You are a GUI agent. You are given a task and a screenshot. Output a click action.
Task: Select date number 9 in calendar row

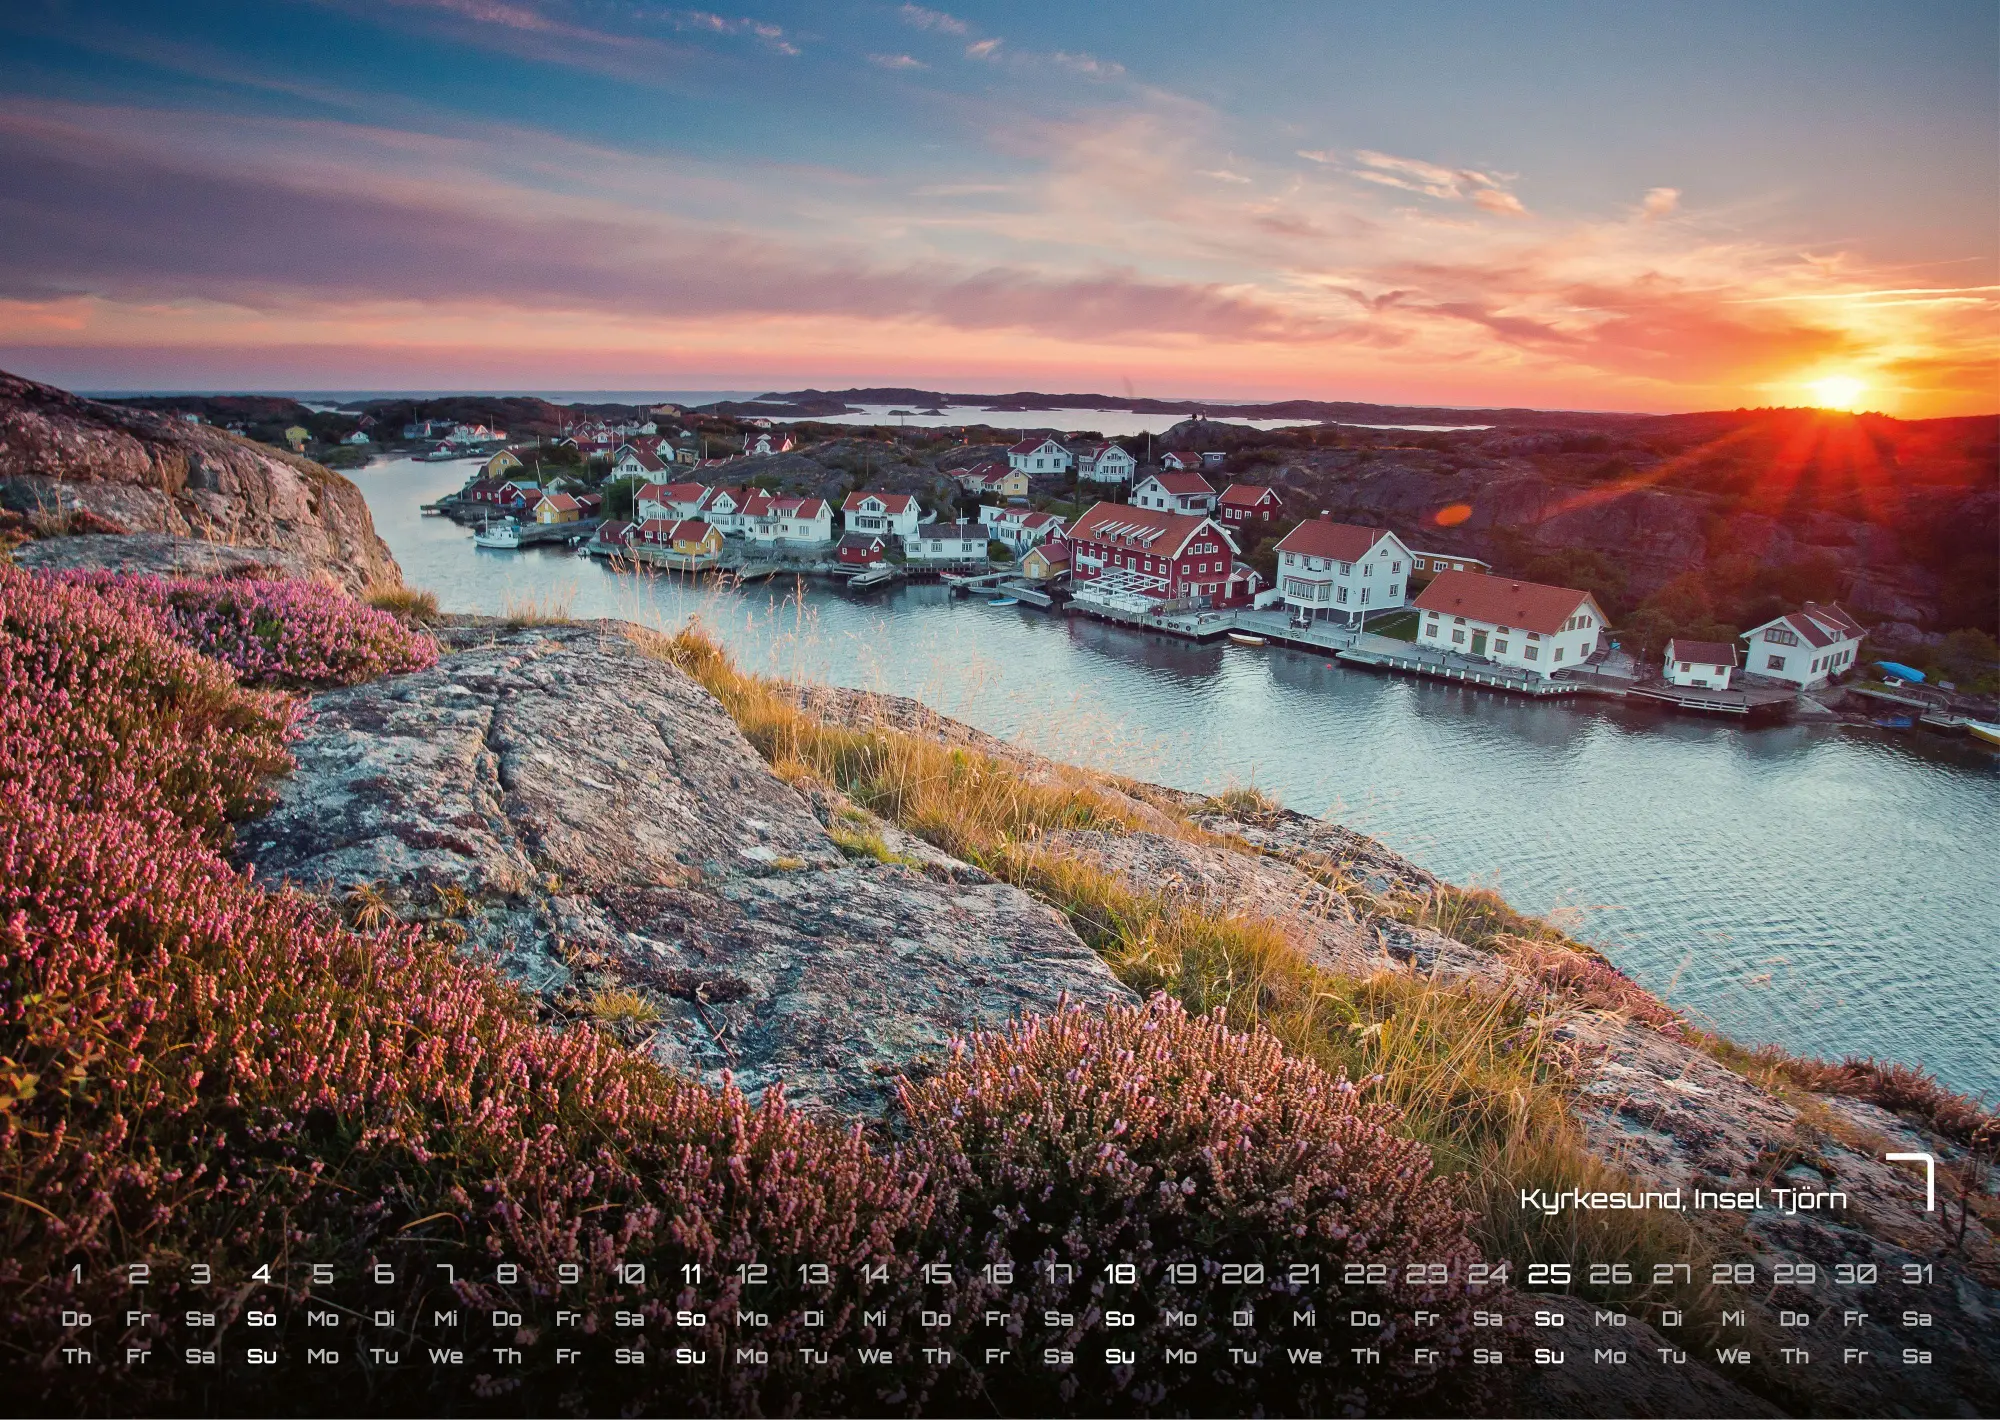pos(568,1274)
